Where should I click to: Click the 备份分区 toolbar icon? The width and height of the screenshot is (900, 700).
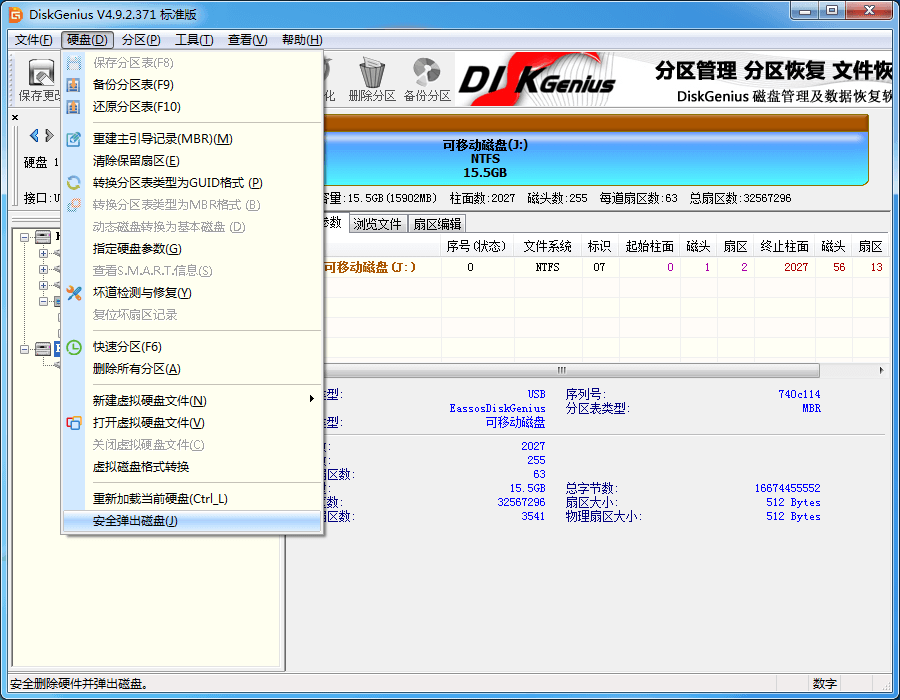[426, 73]
